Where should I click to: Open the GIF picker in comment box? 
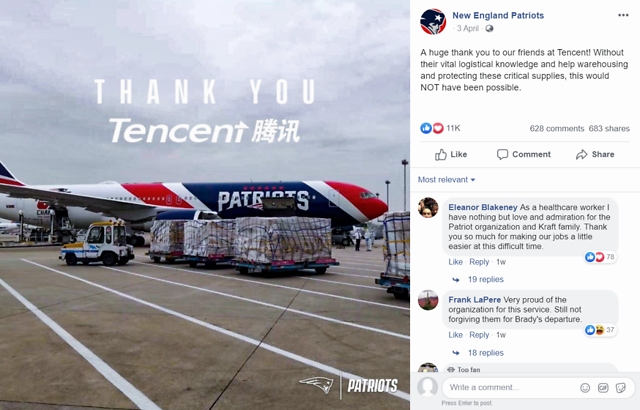pyautogui.click(x=603, y=388)
